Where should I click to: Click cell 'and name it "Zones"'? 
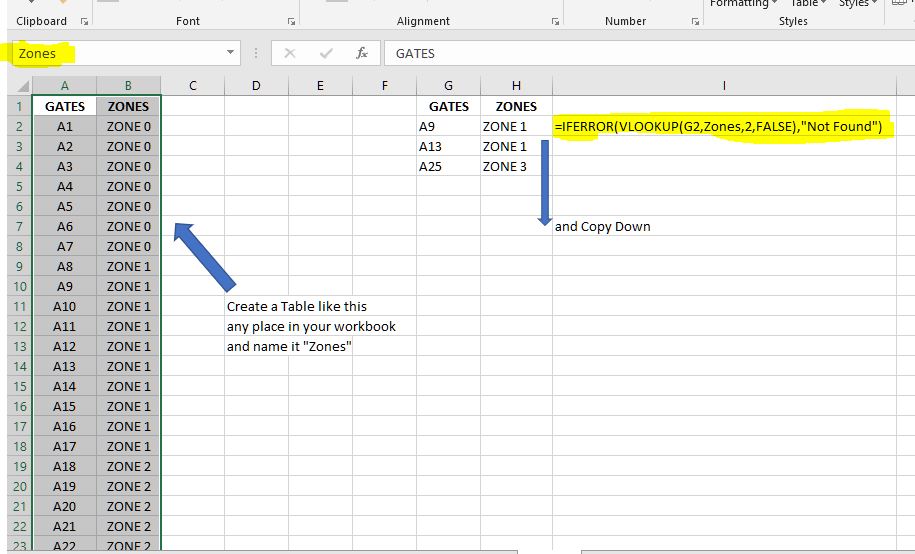(256, 346)
